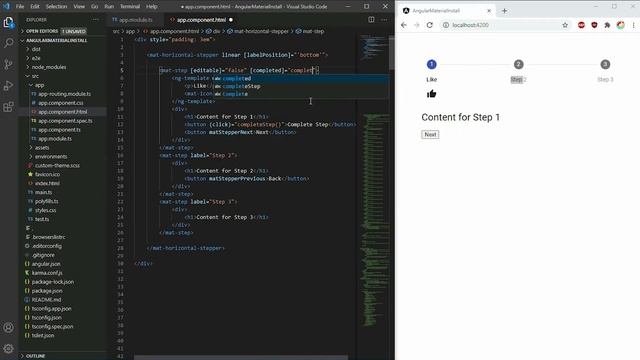Viewport: 640px width, 360px height.
Task: Open the Search view in activity bar
Action: pos(8,43)
